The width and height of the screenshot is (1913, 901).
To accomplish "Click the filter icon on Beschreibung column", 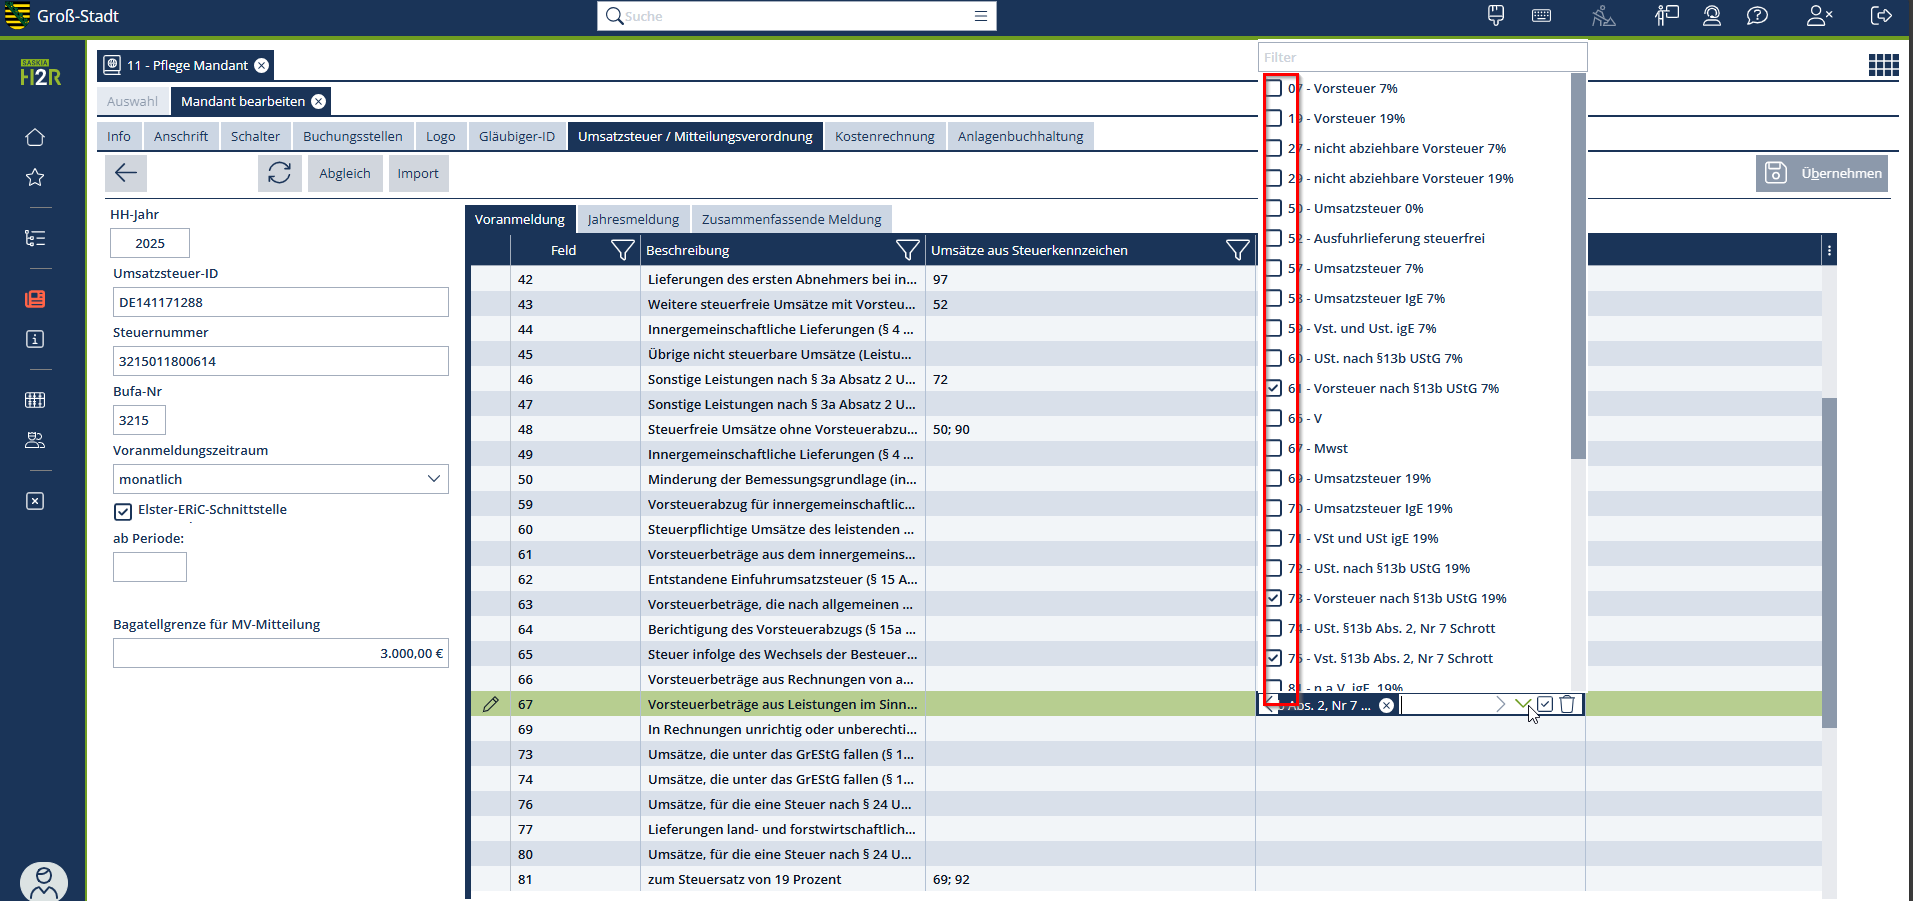I will (907, 250).
